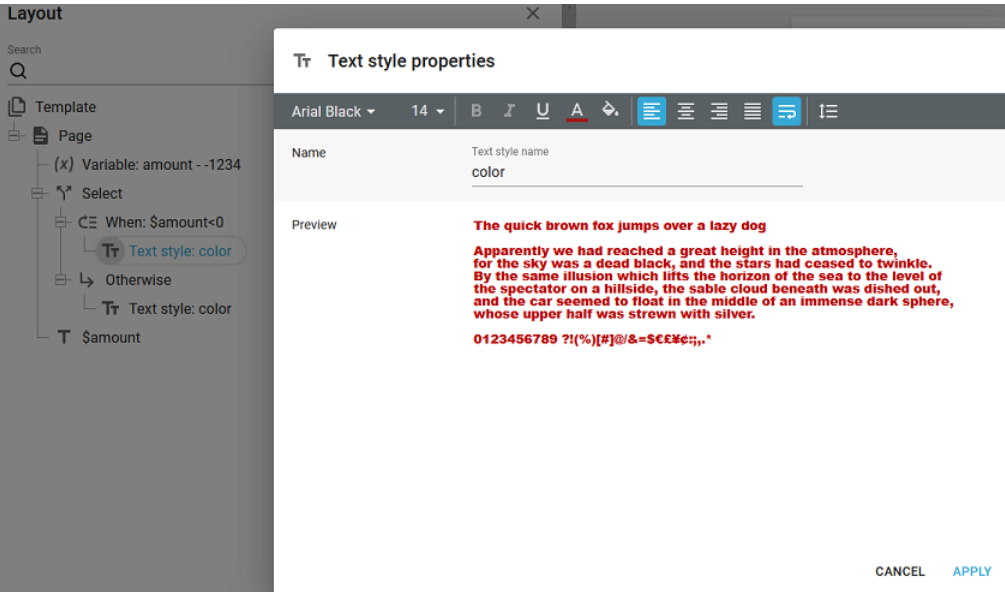Click the 0123456789 preview line
Image resolution: width=1005 pixels, height=592 pixels.
(x=592, y=339)
